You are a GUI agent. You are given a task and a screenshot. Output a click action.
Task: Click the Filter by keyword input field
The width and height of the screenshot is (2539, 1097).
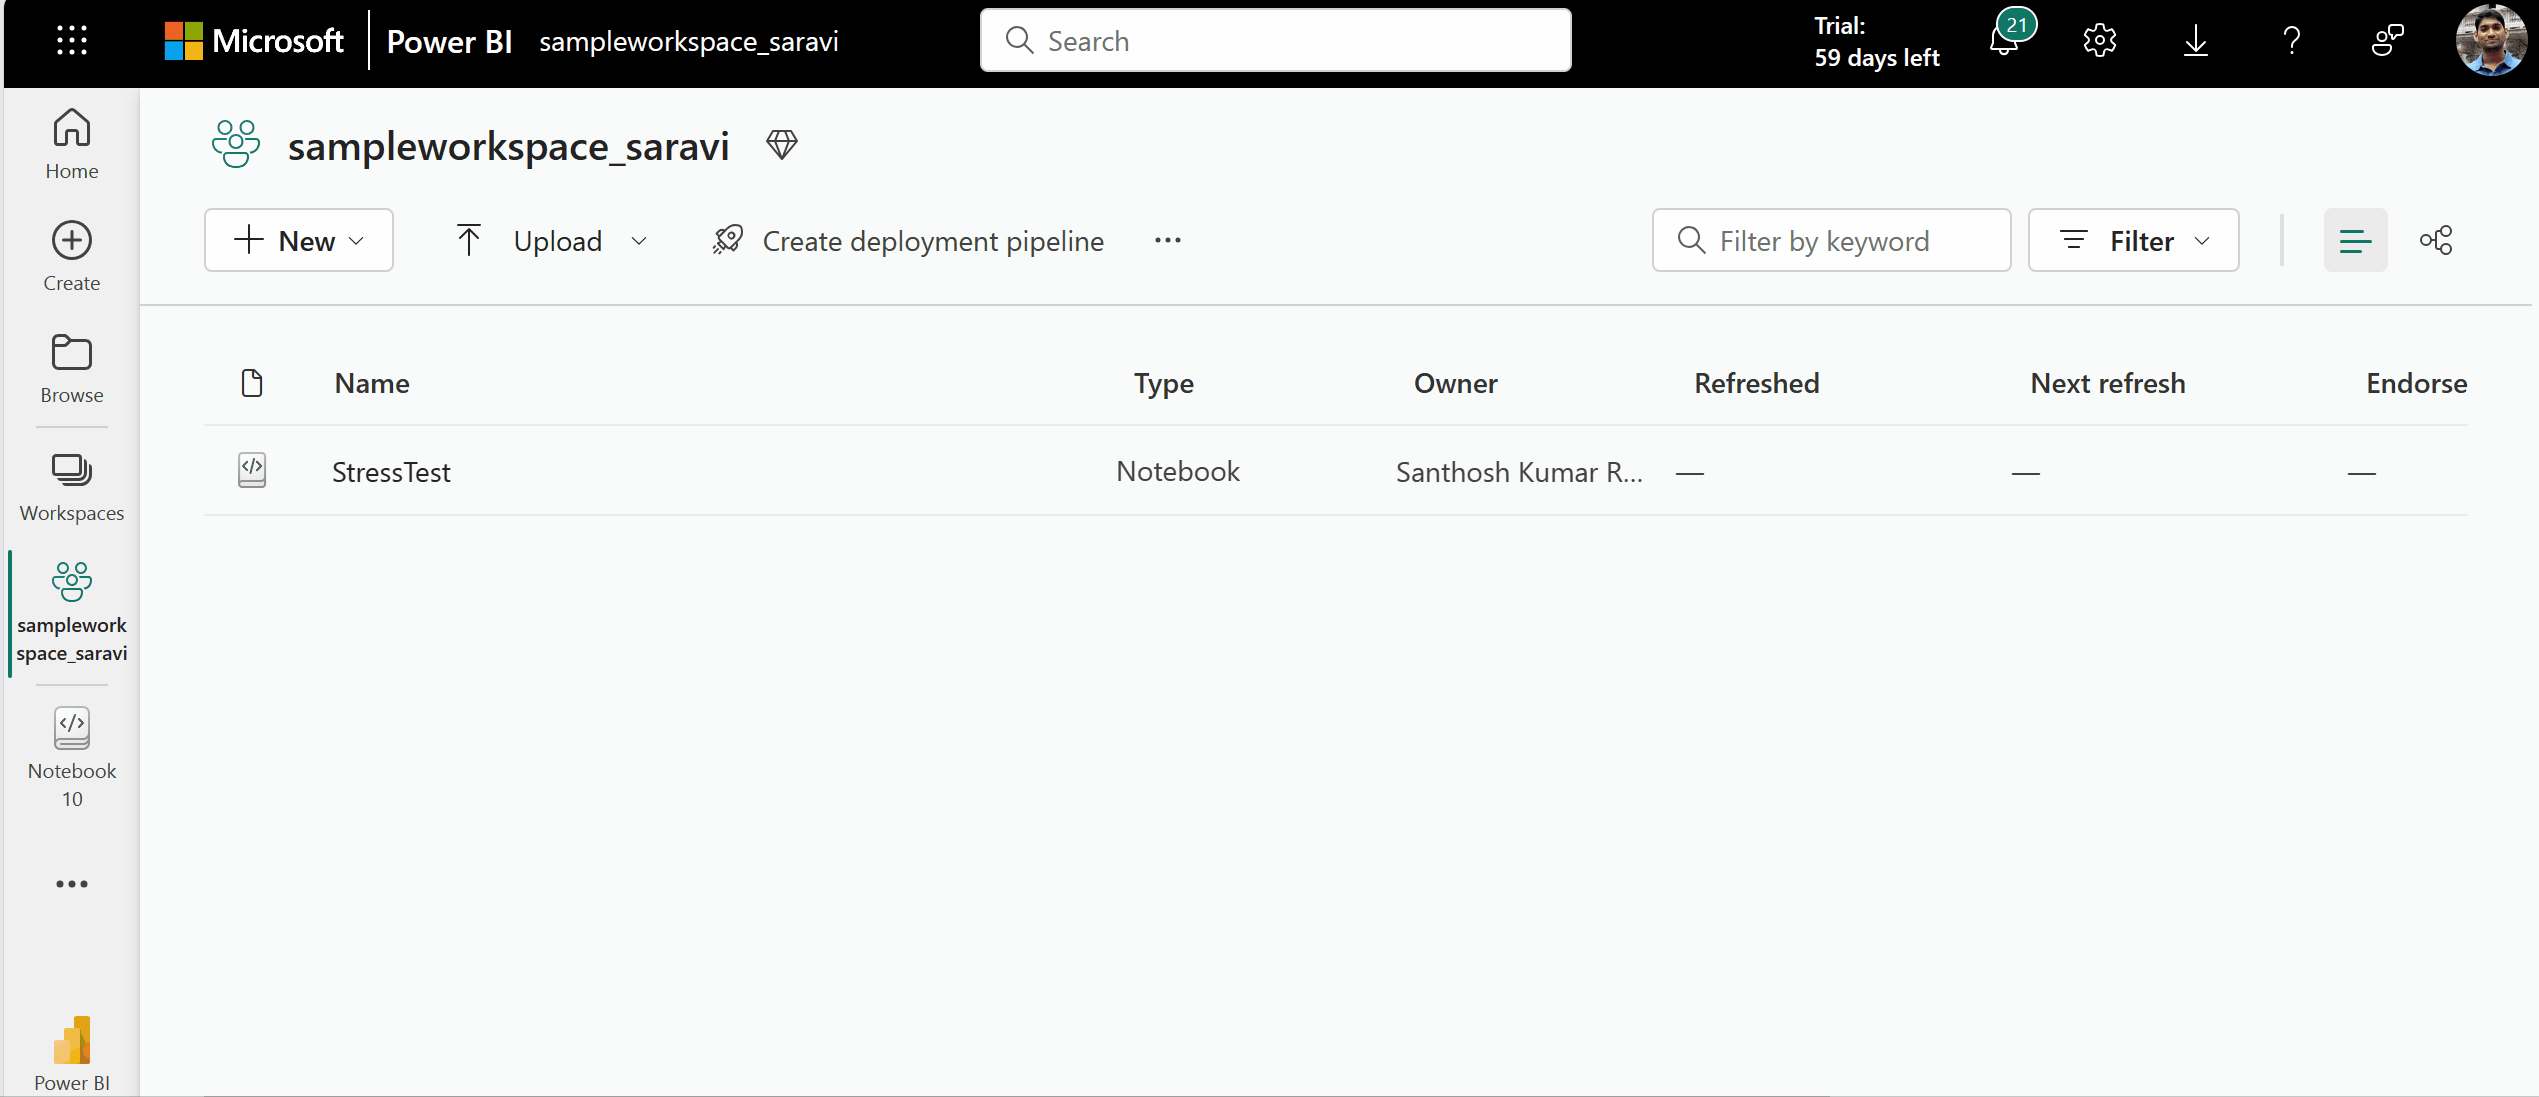pyautogui.click(x=1831, y=240)
